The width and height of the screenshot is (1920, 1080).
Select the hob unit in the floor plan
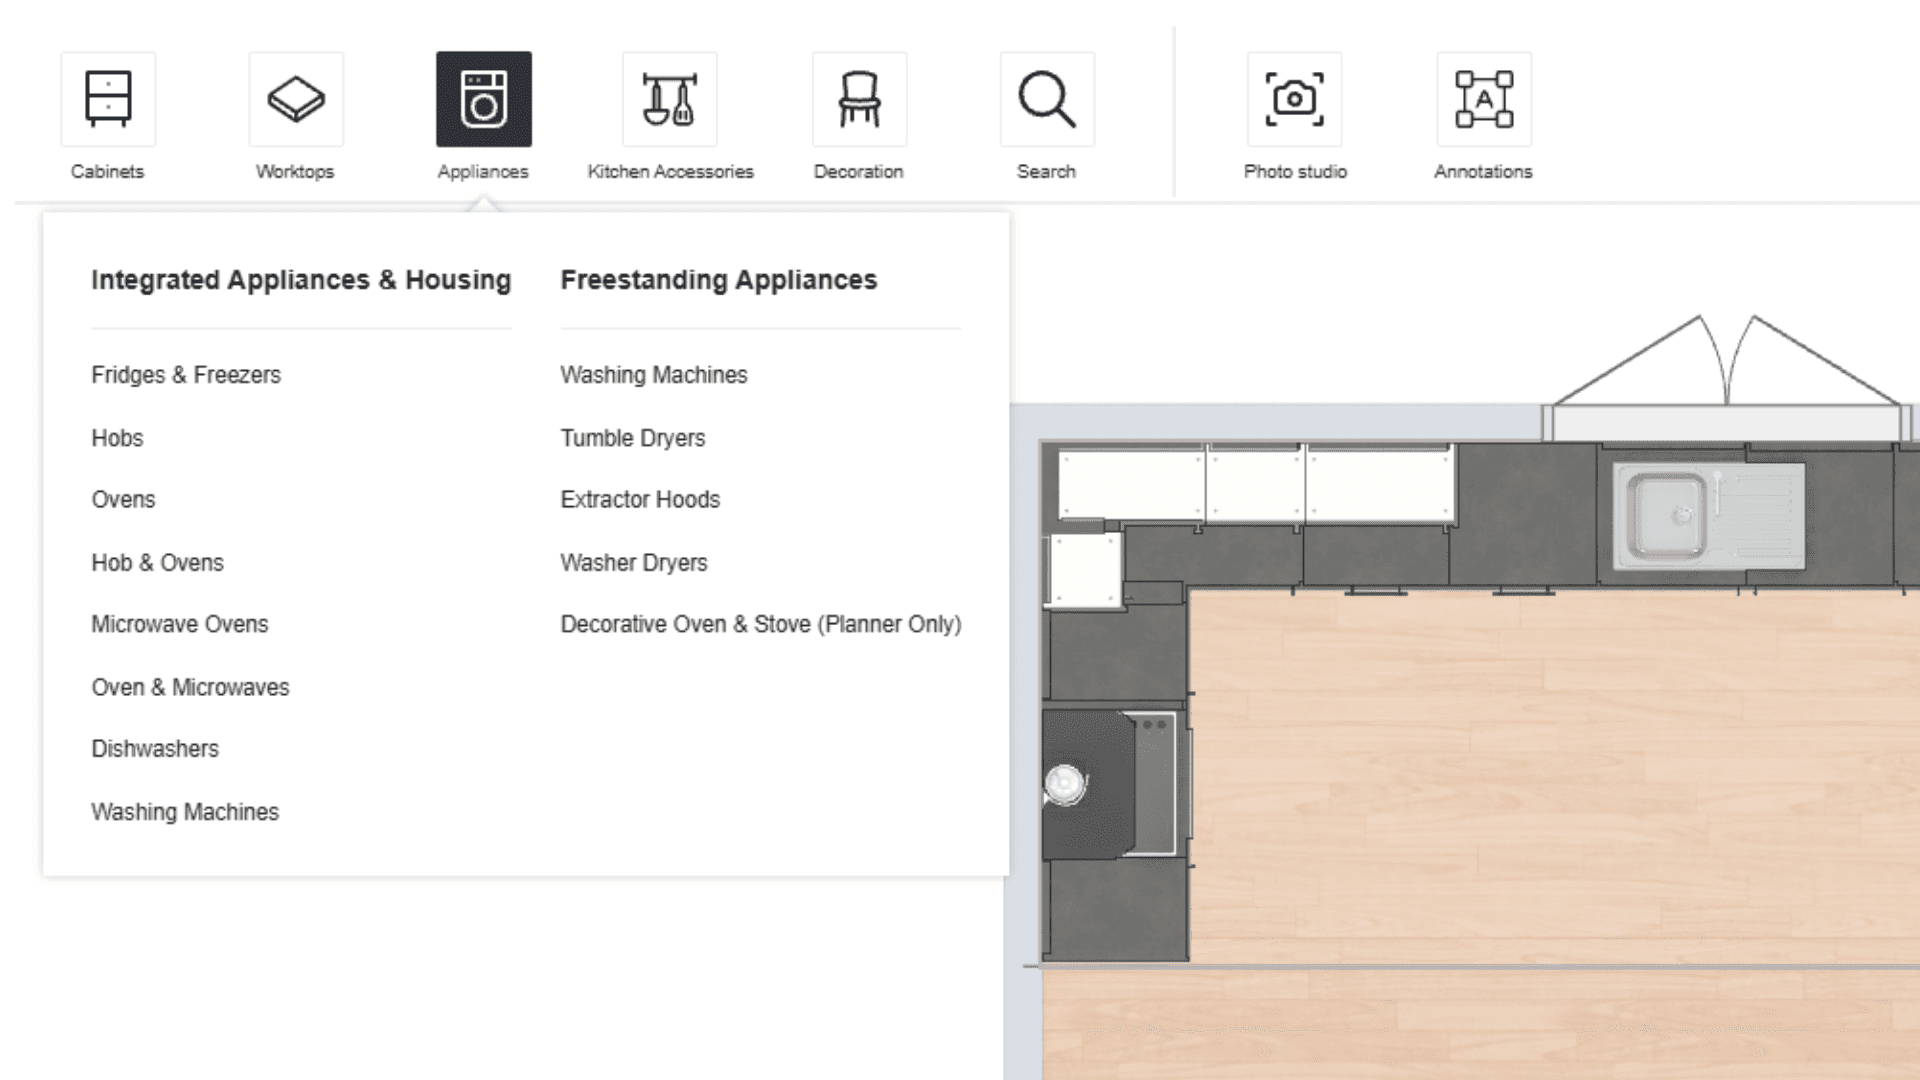click(1115, 785)
